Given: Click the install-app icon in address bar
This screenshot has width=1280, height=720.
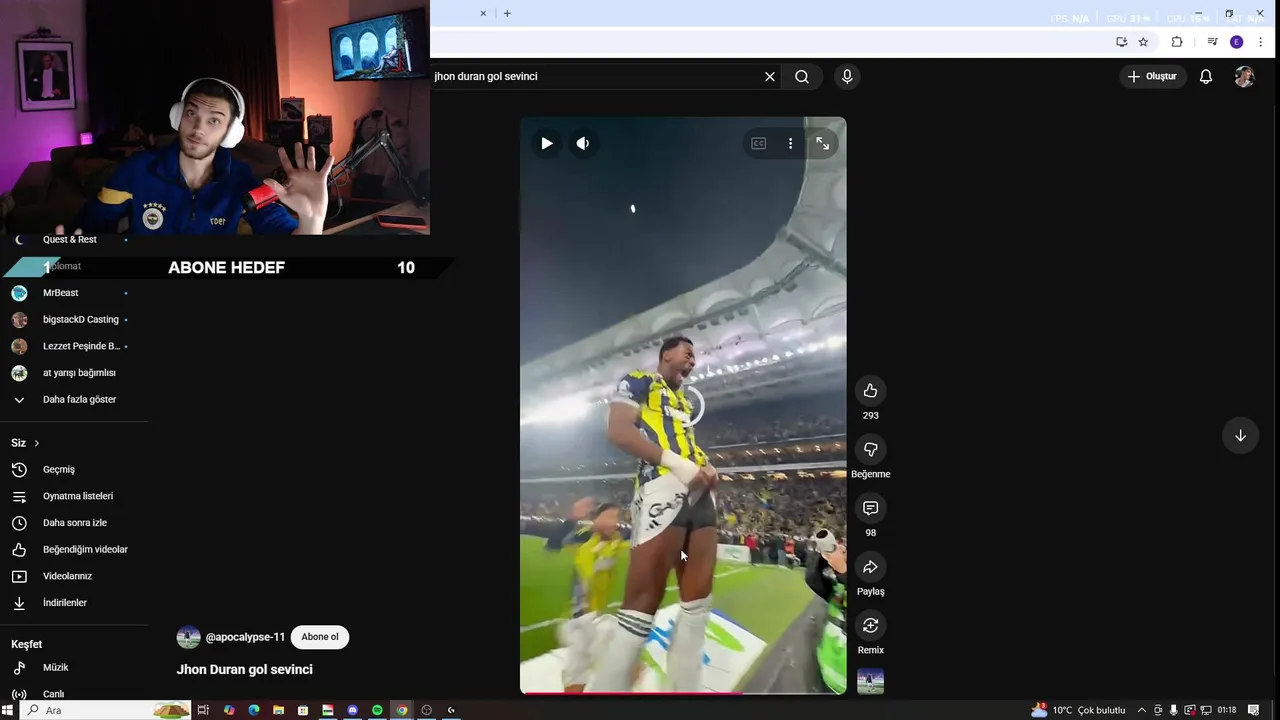Looking at the screenshot, I should 1121,42.
